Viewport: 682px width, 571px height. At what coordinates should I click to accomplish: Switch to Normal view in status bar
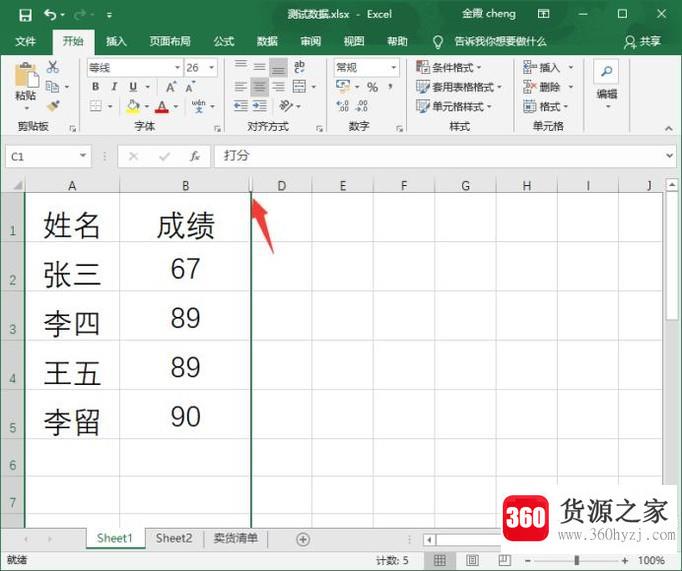coord(440,560)
